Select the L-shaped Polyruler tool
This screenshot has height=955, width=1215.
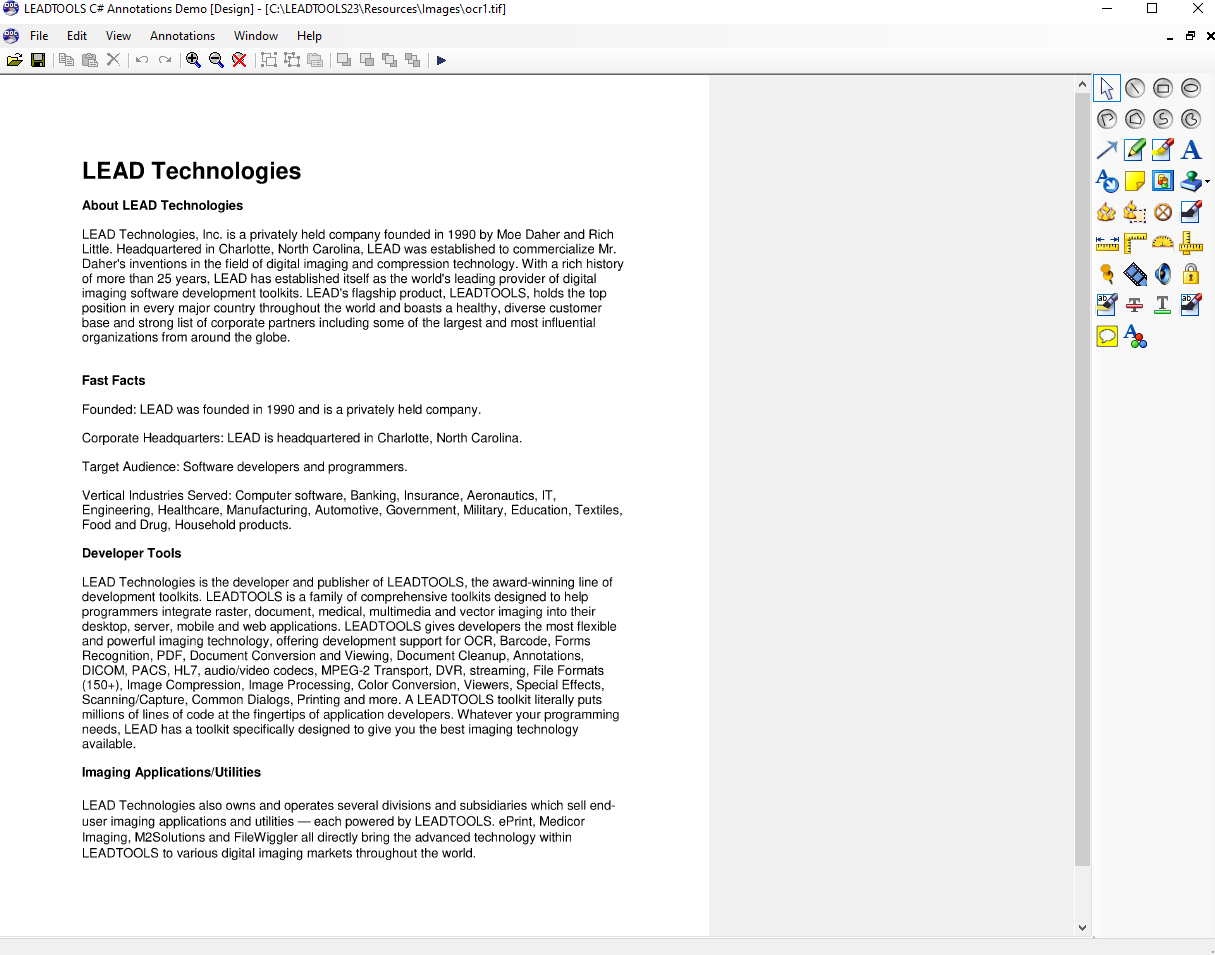pyautogui.click(x=1135, y=243)
